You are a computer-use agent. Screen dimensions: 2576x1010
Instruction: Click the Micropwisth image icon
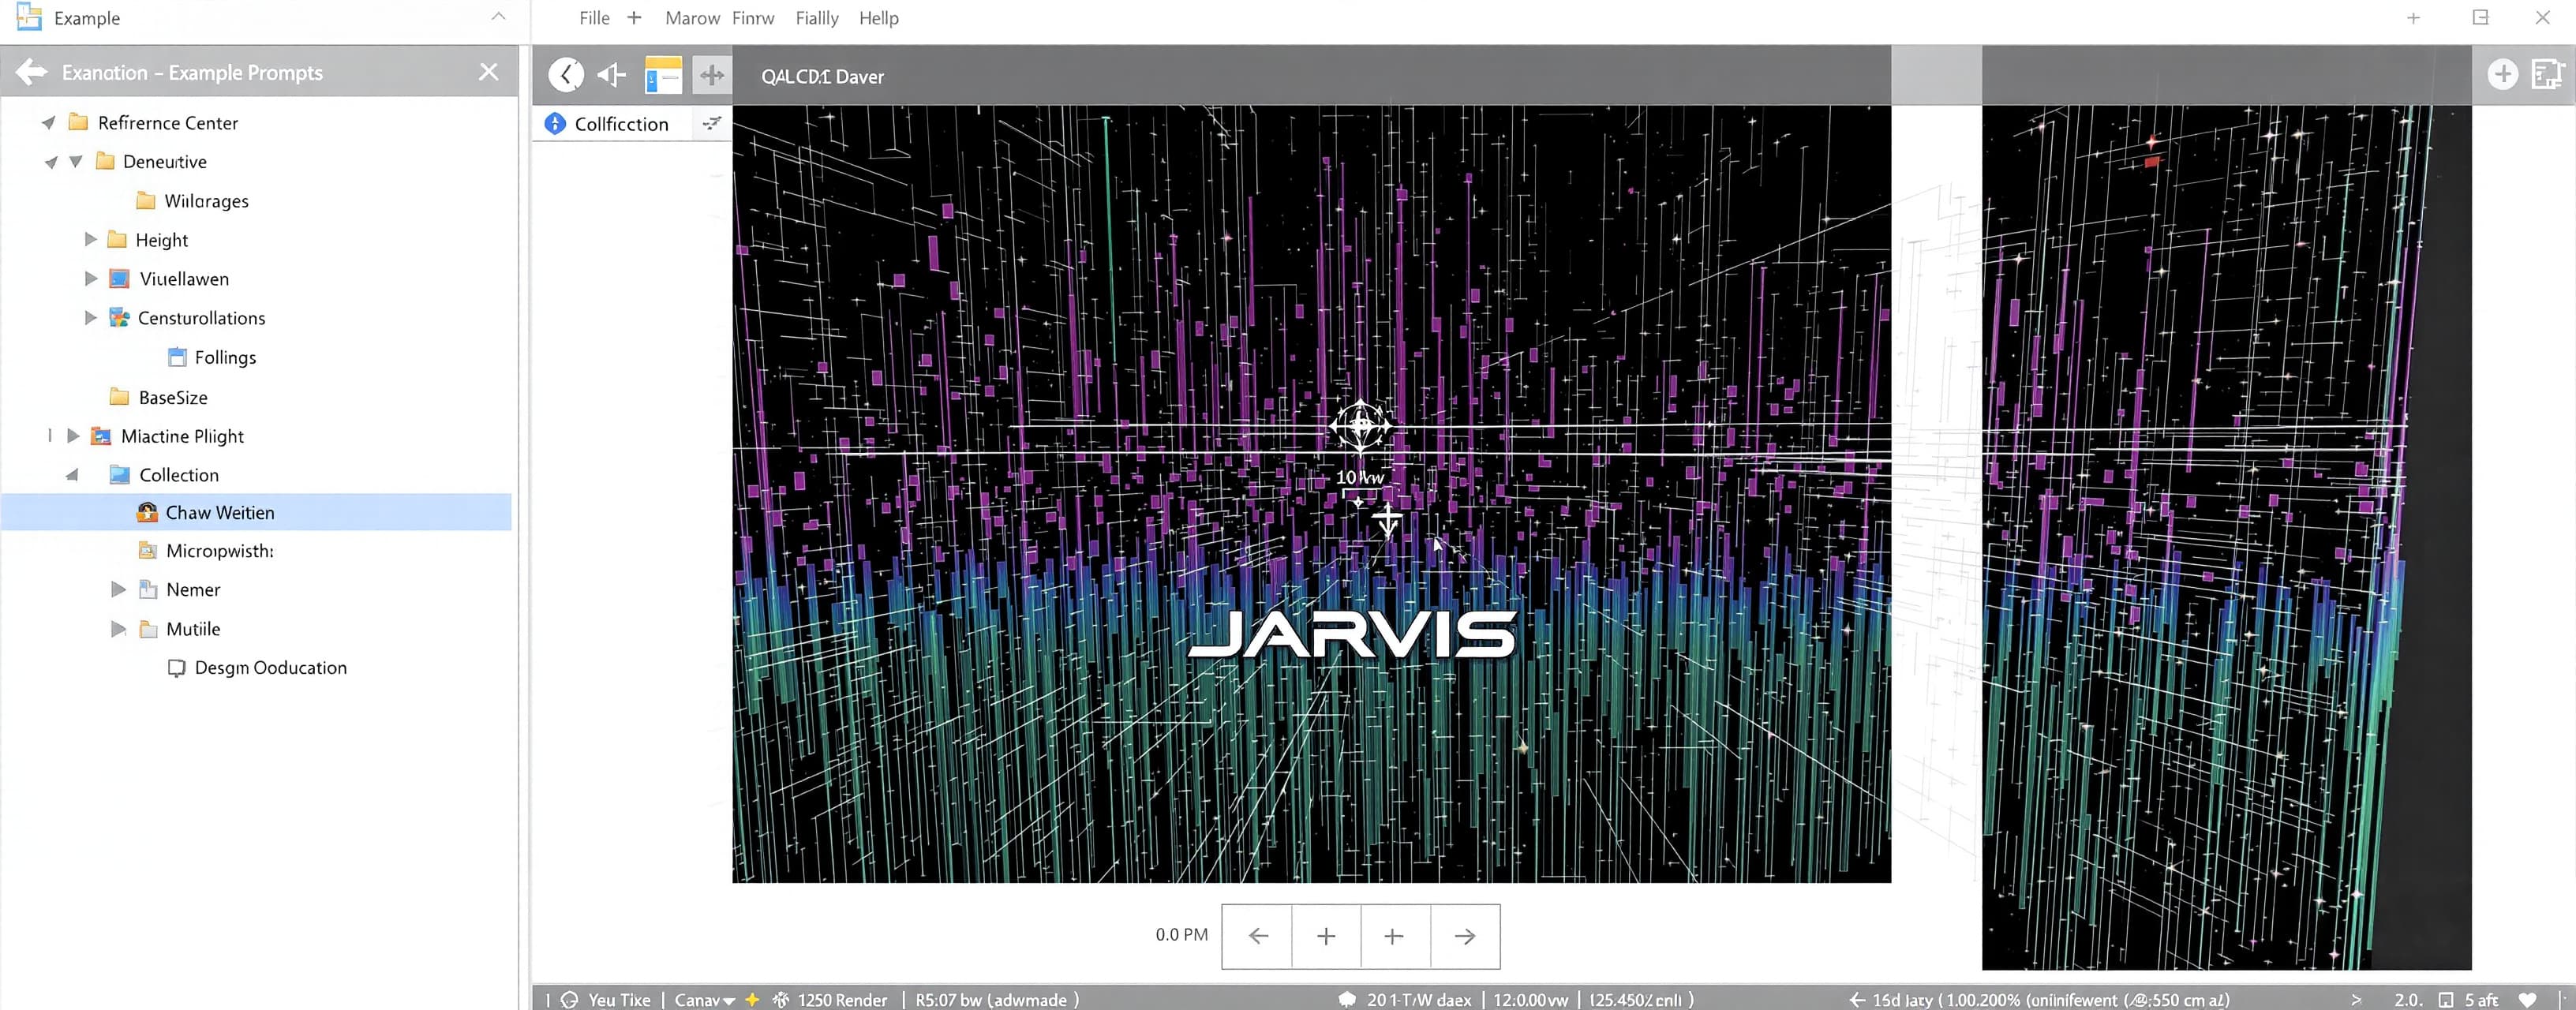click(x=148, y=551)
